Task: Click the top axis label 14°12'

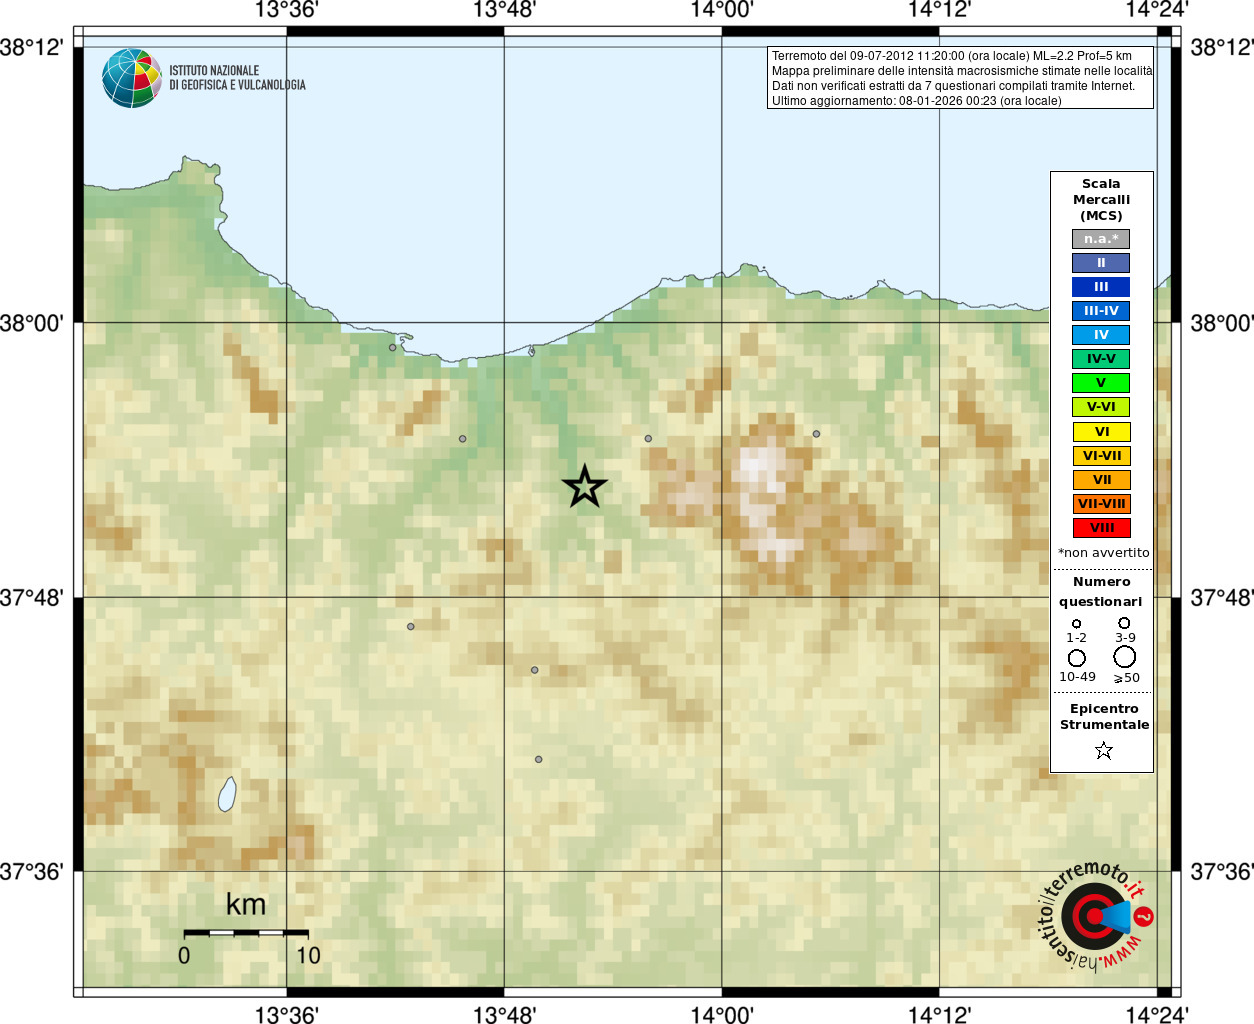Action: (939, 11)
